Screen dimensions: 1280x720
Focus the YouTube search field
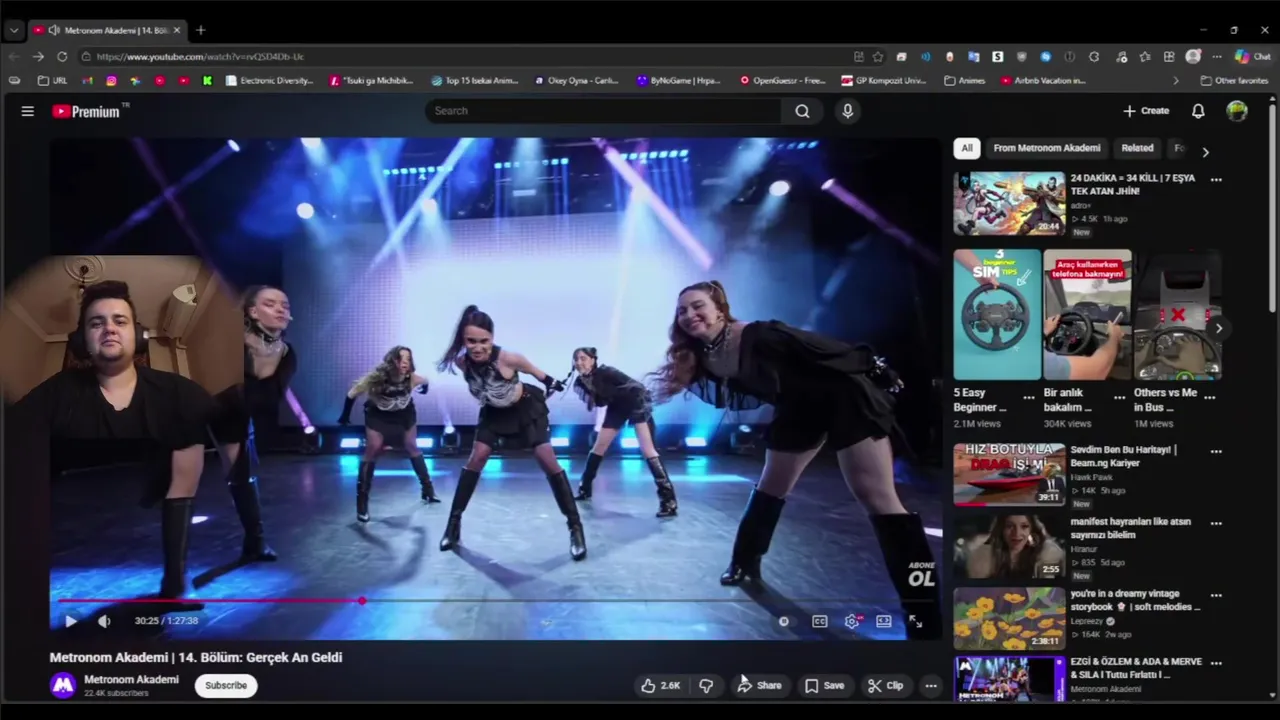click(604, 111)
